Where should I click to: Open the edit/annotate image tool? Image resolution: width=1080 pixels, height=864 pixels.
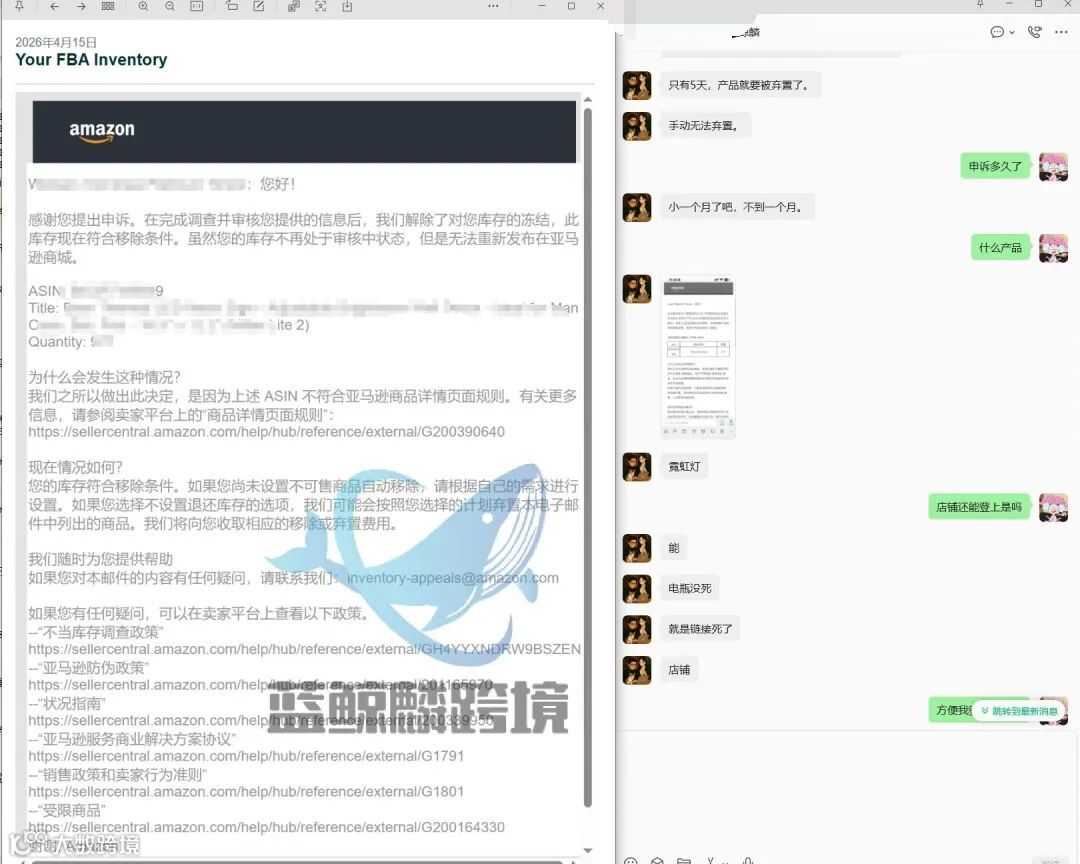coord(259,6)
